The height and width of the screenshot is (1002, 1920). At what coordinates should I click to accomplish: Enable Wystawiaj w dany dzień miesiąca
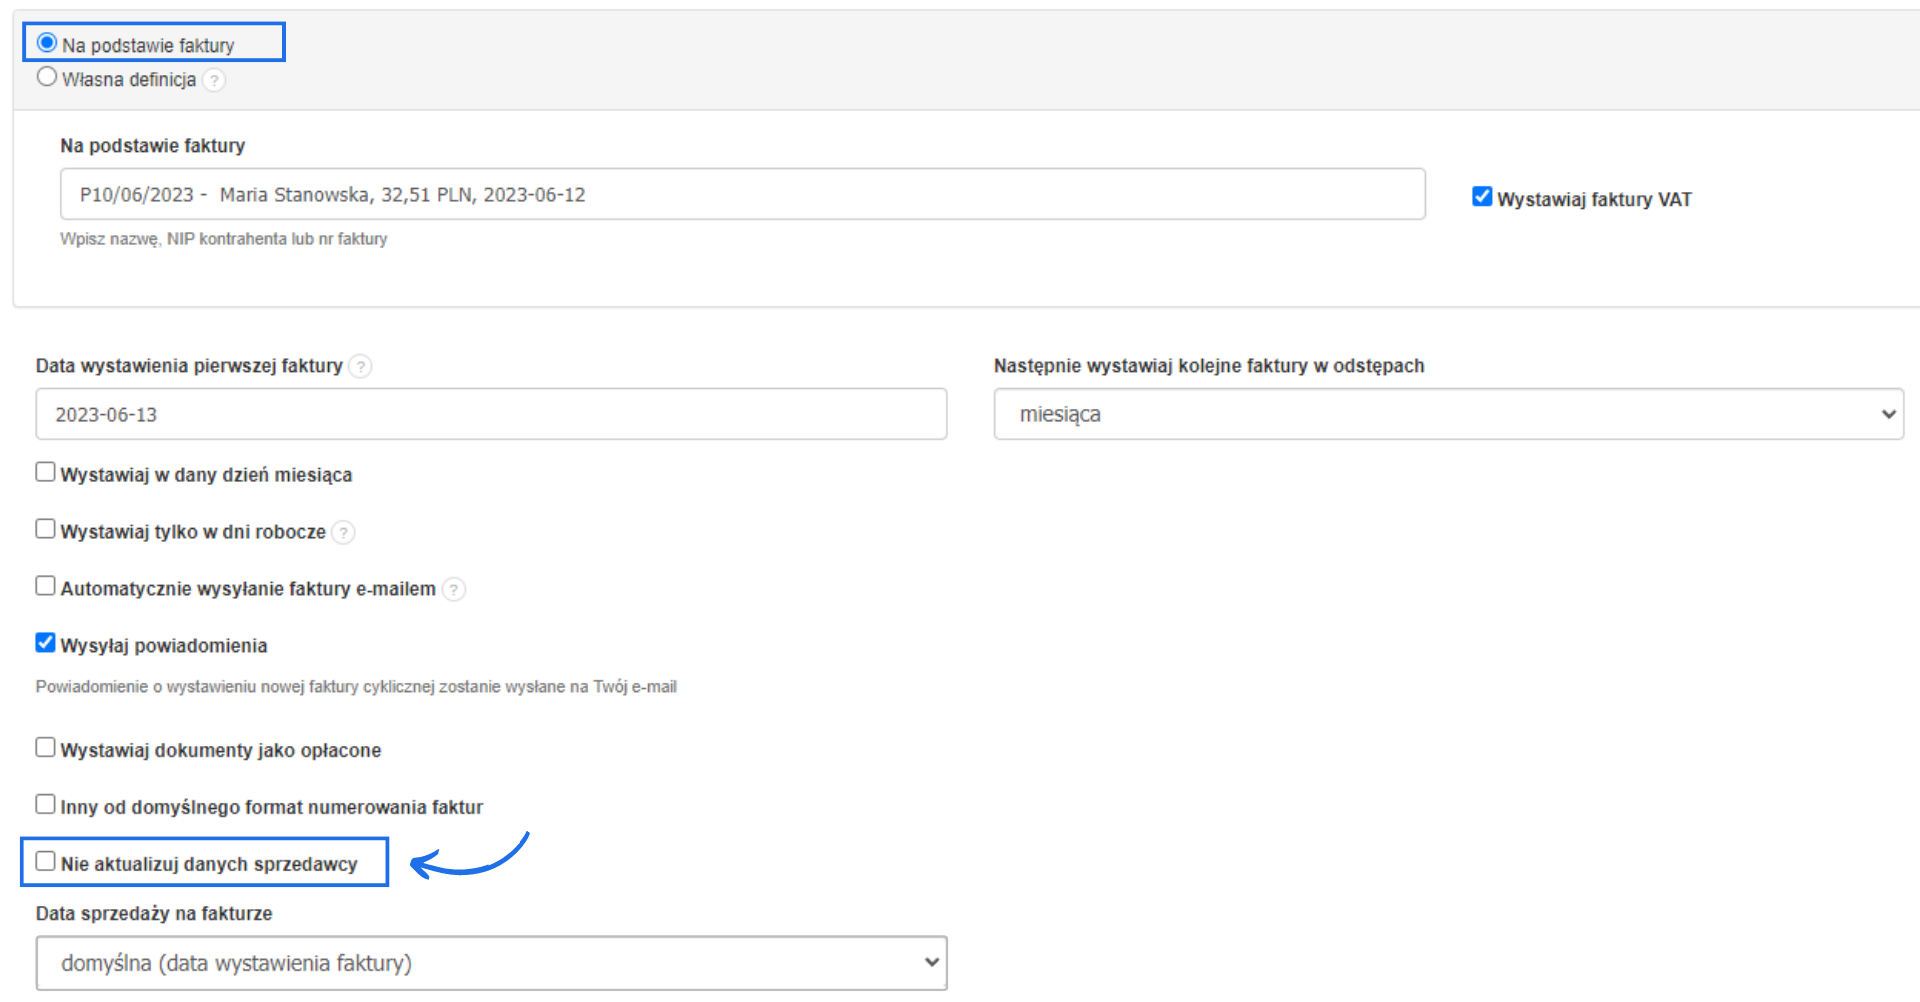click(46, 472)
